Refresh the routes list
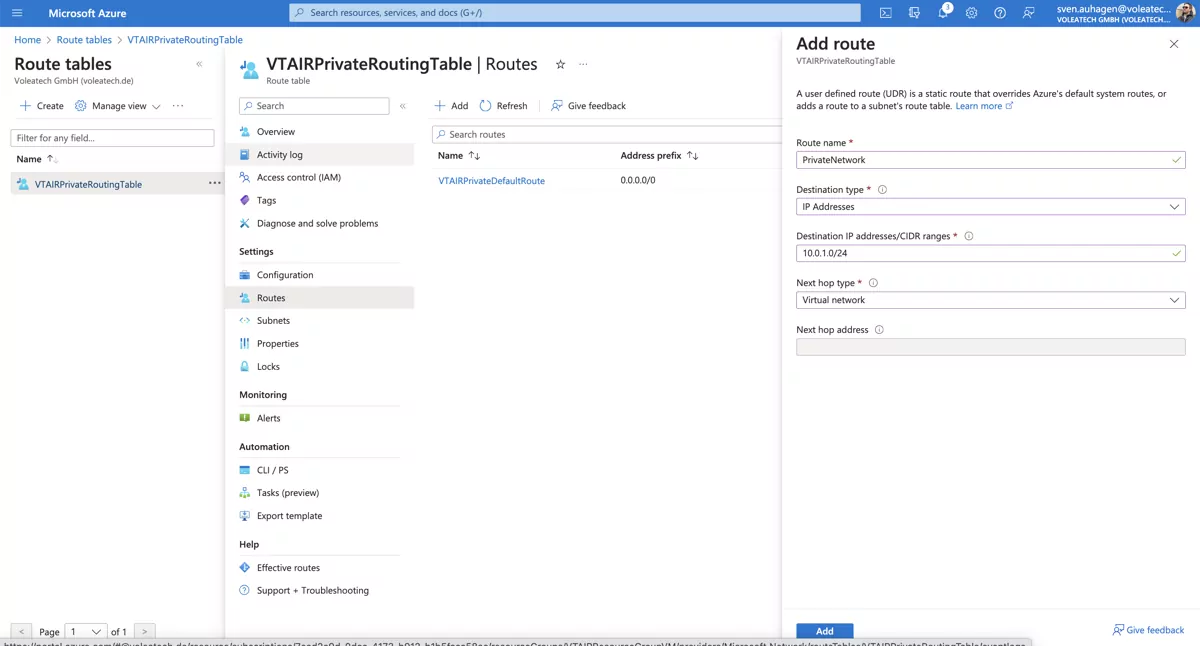This screenshot has height=646, width=1200. [504, 105]
